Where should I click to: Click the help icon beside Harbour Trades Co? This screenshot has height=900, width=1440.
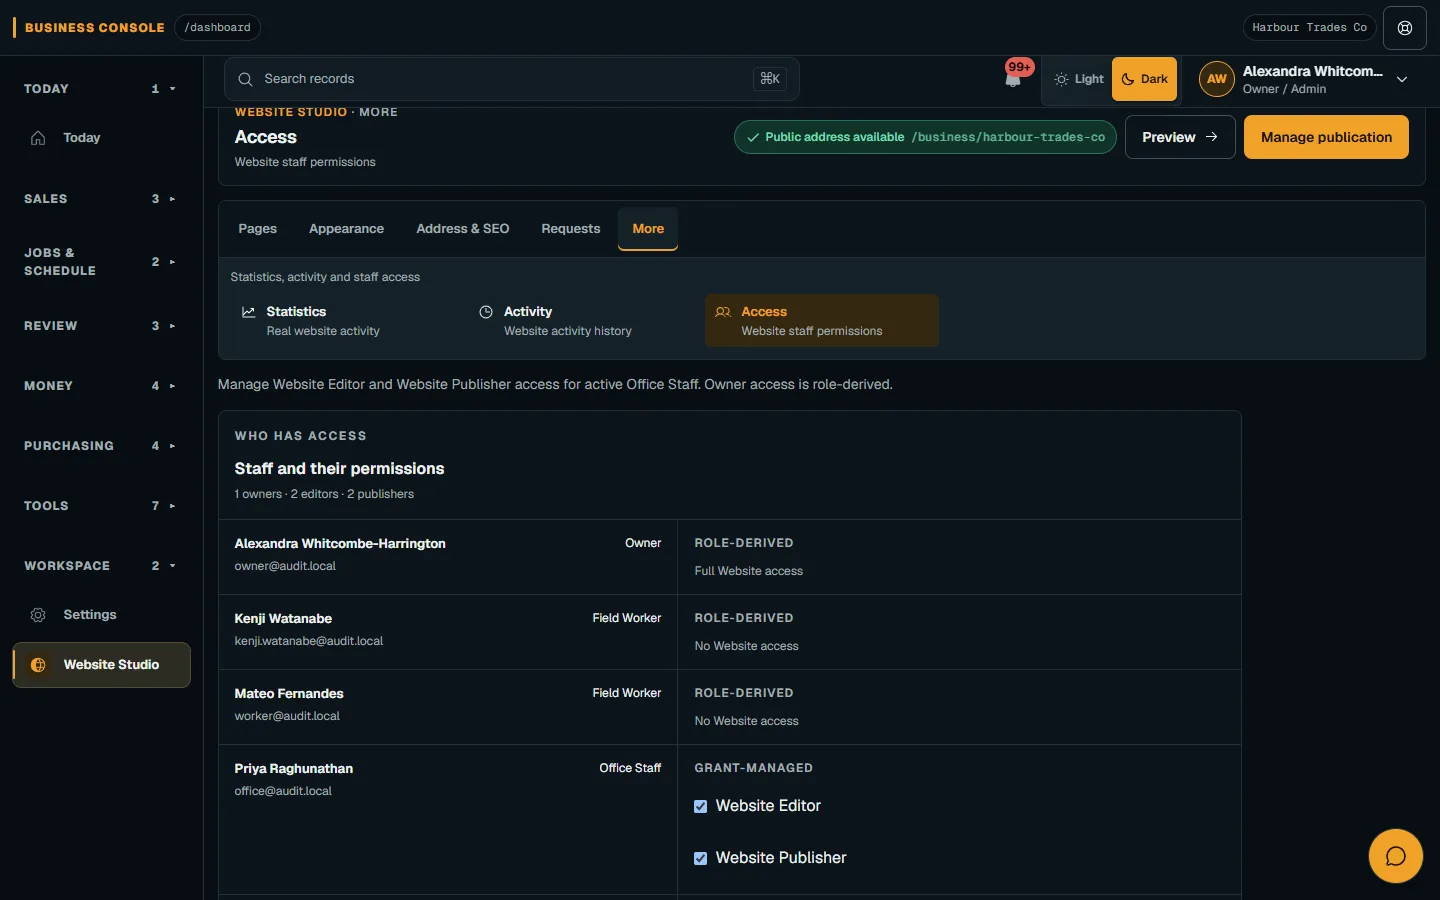coord(1405,28)
